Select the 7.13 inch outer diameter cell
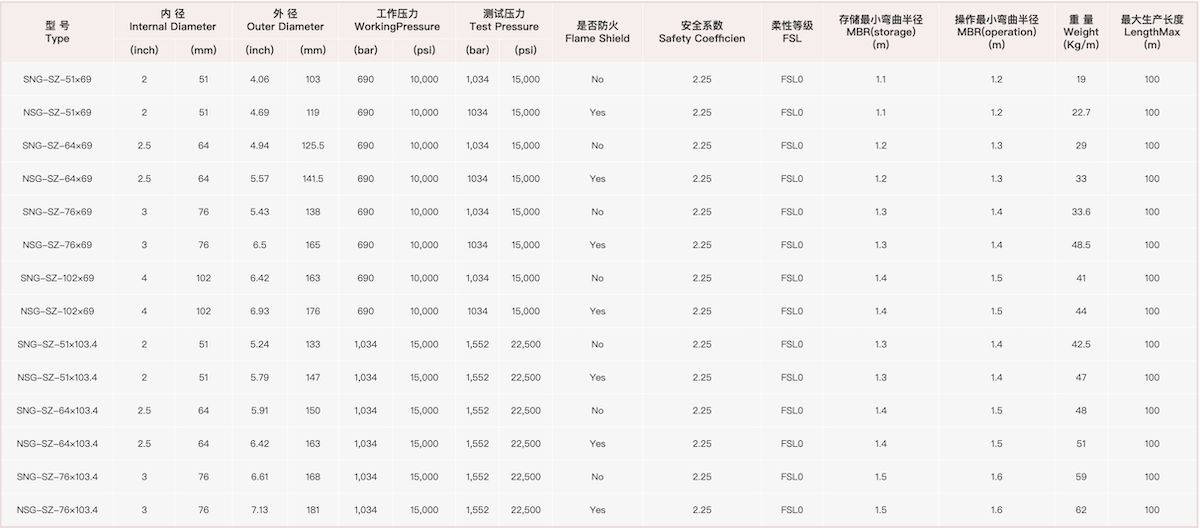 click(x=259, y=510)
